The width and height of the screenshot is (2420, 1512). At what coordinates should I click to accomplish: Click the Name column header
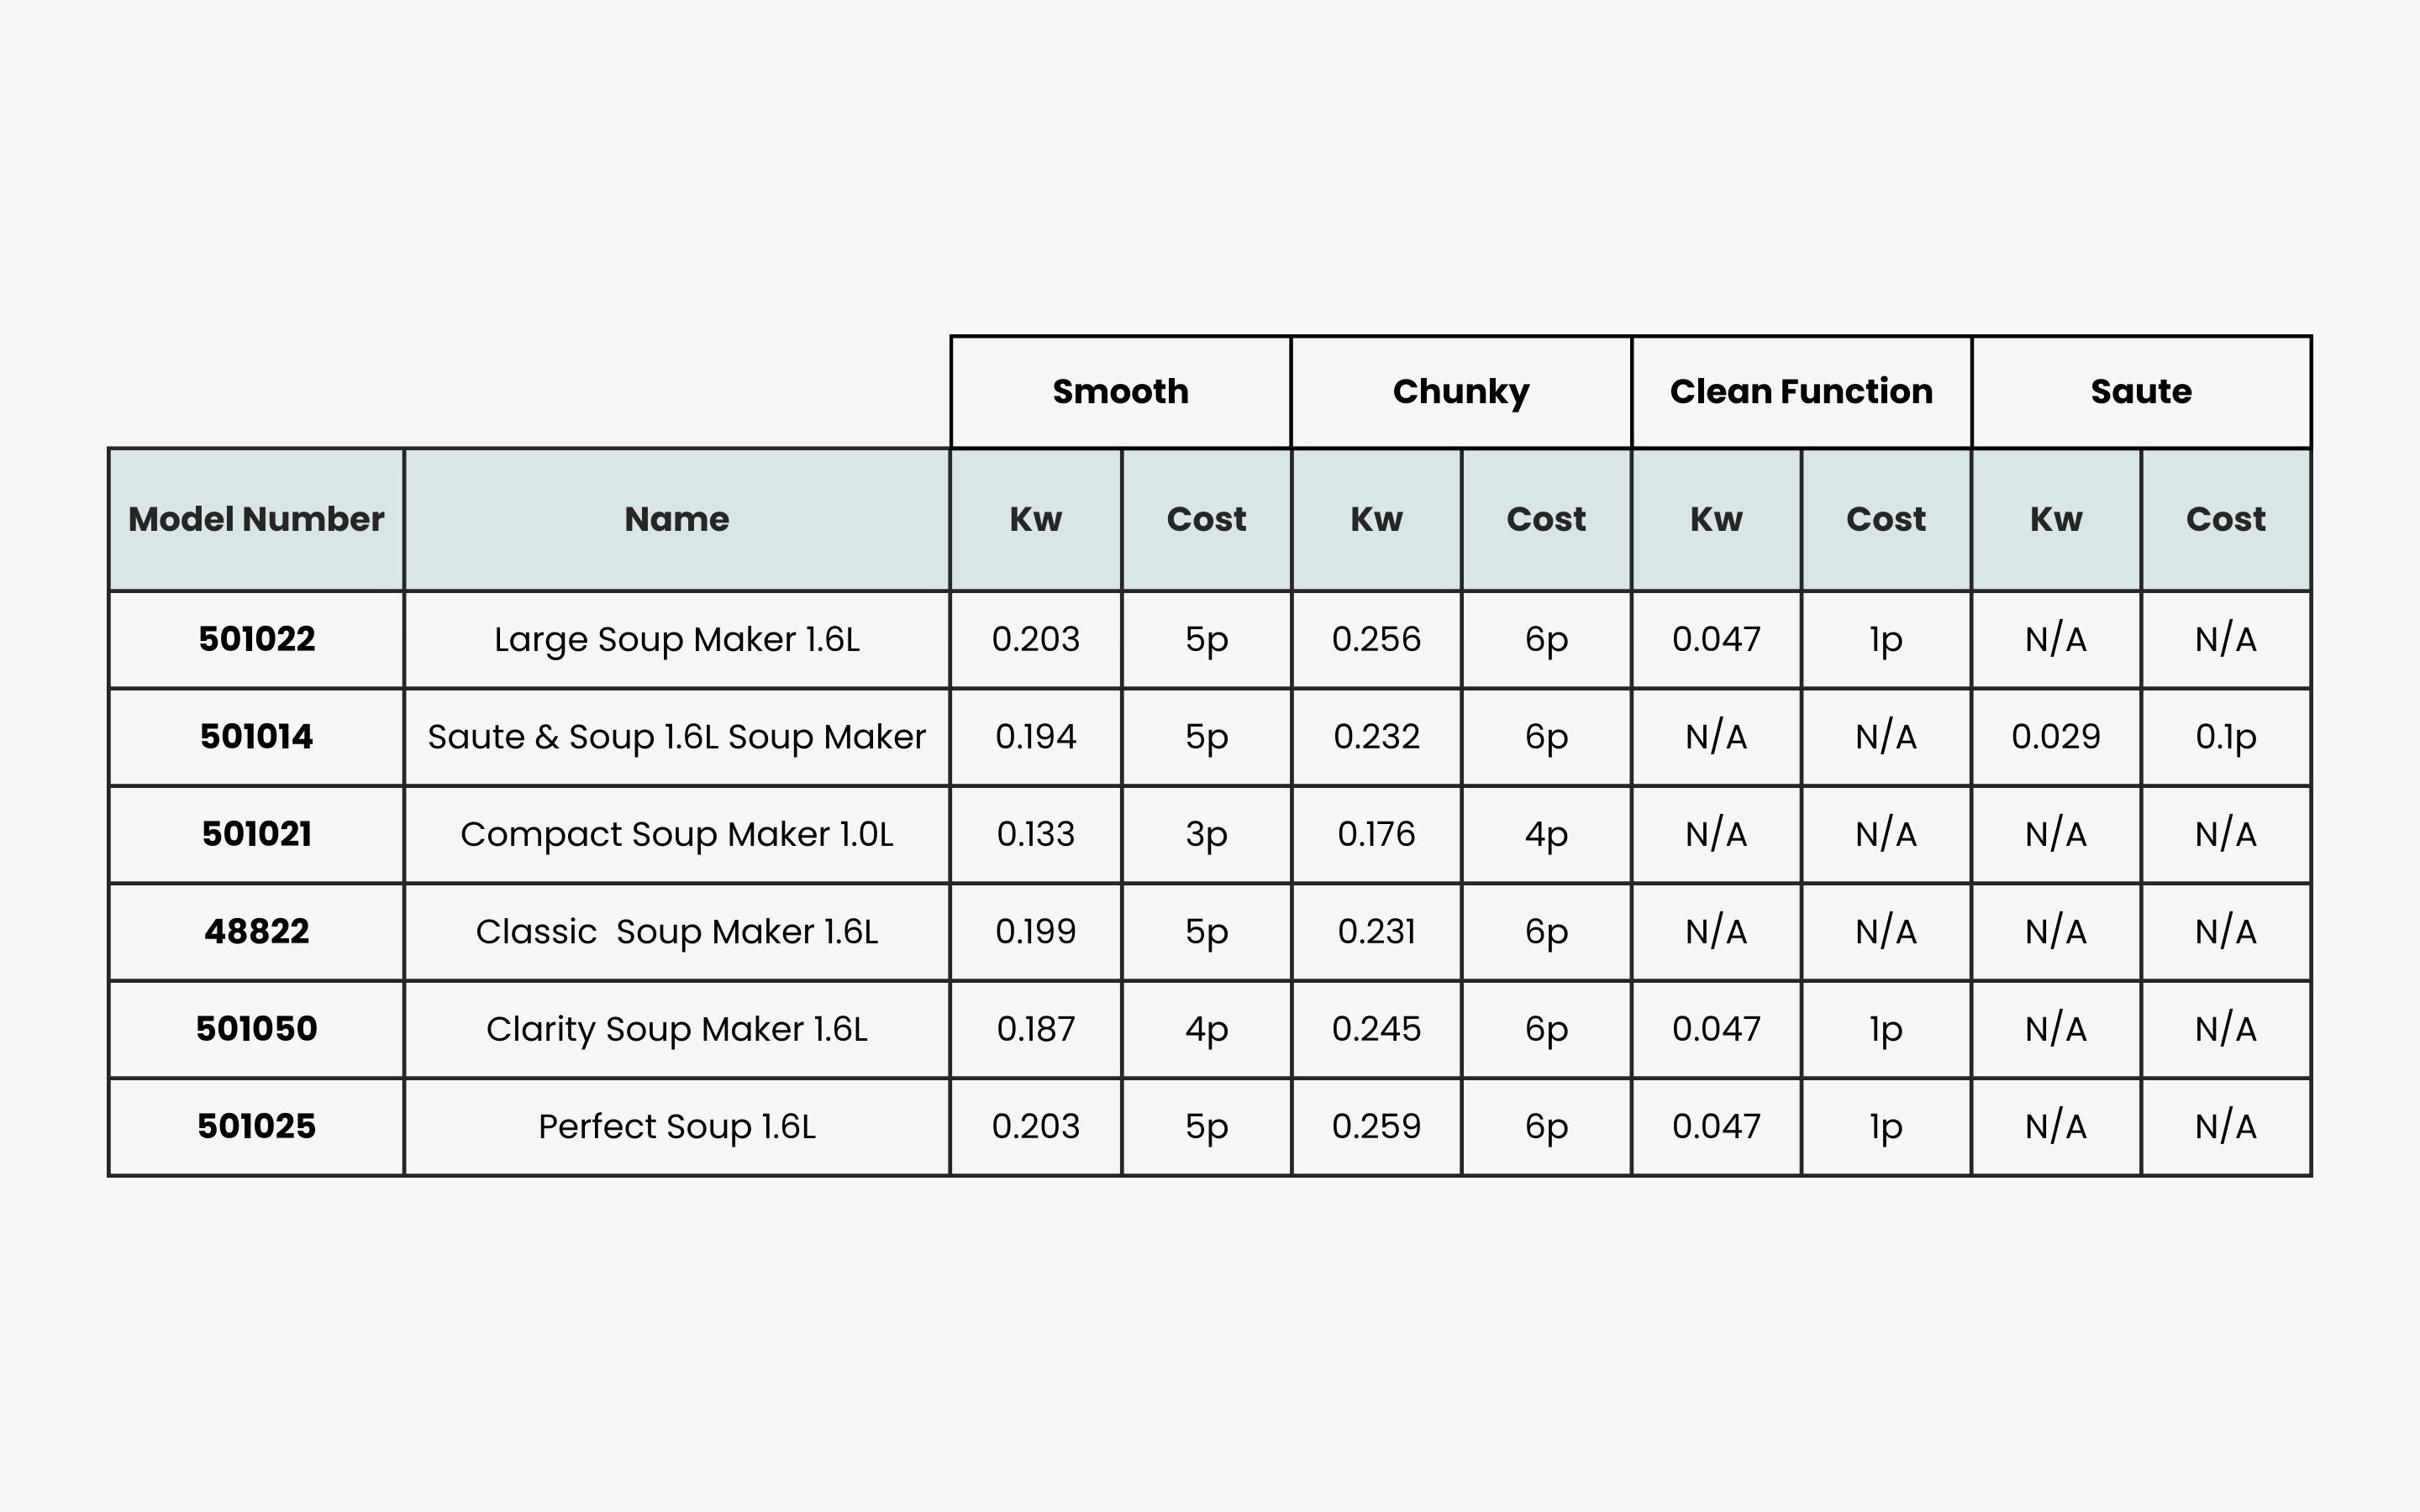676,519
